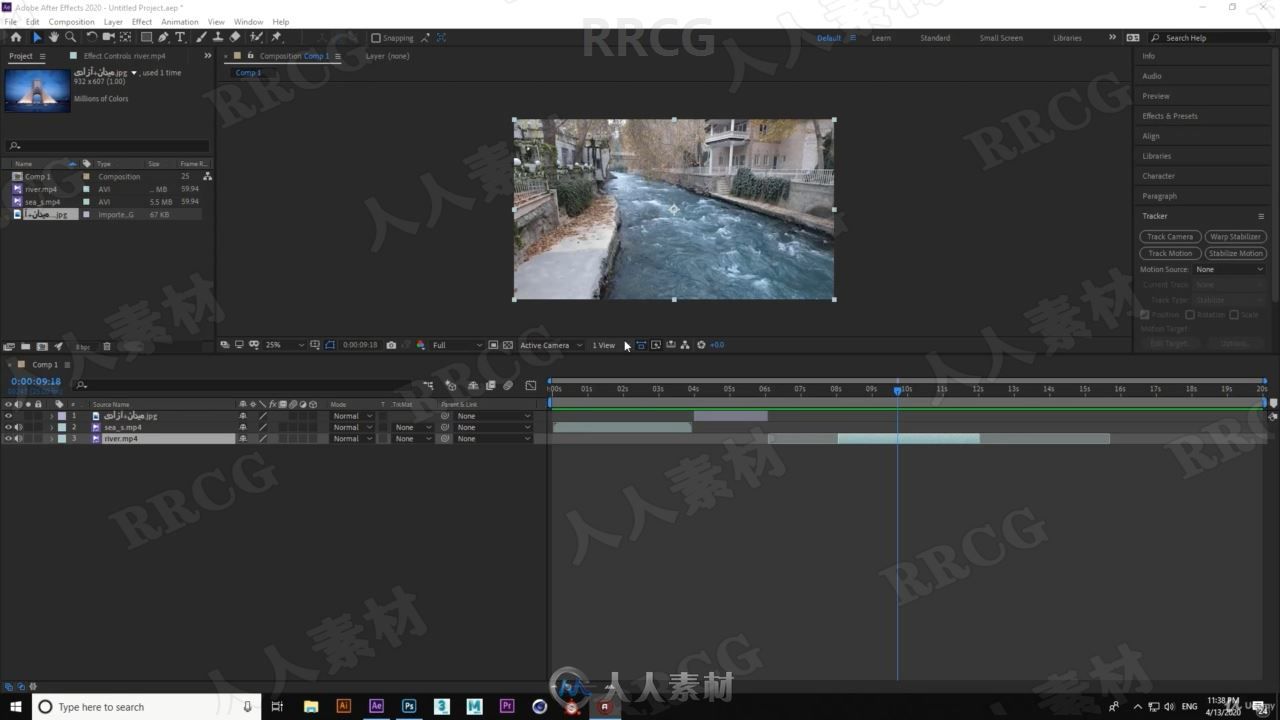Screen dimensions: 1280x720
Task: Select the Zoom magnifier tool
Action: coord(70,37)
